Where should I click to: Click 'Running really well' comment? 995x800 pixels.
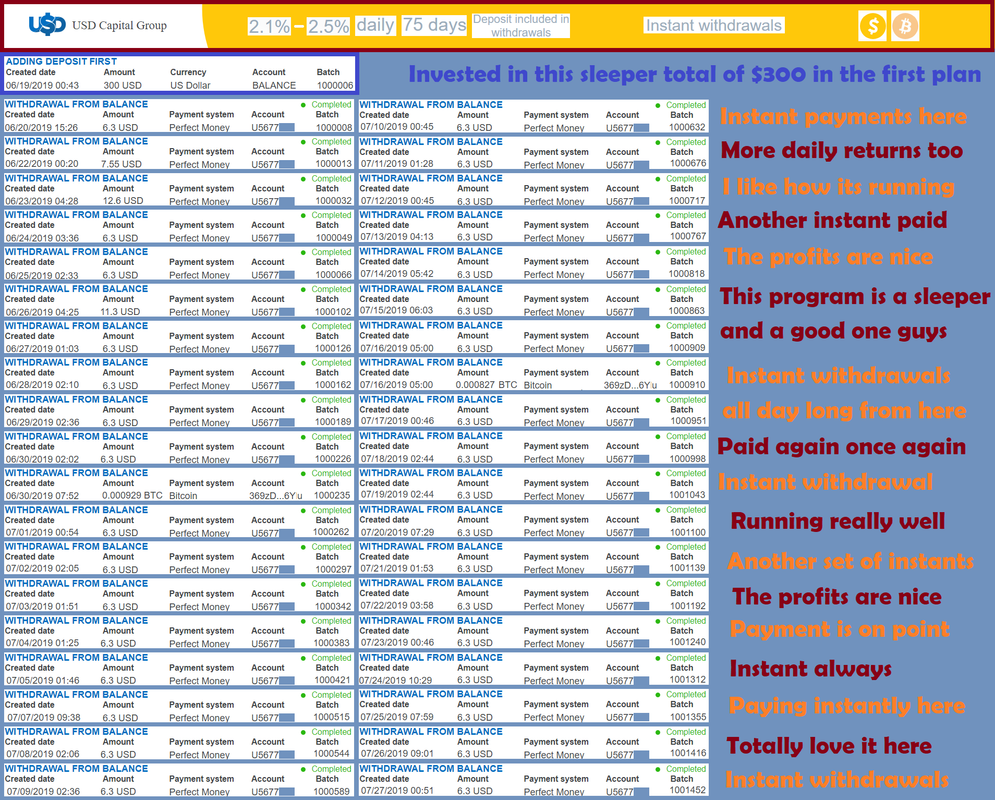tap(838, 521)
